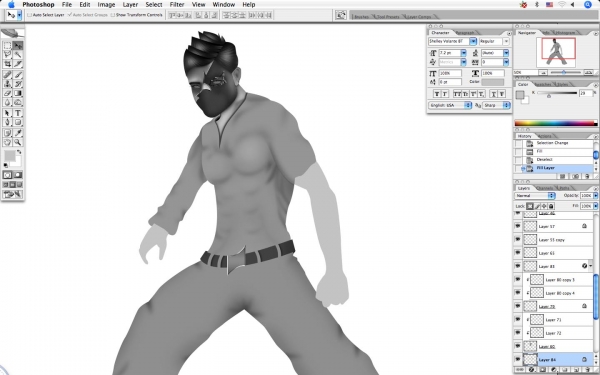This screenshot has width=600, height=375.
Task: Open the Window menu
Action: (x=223, y=5)
